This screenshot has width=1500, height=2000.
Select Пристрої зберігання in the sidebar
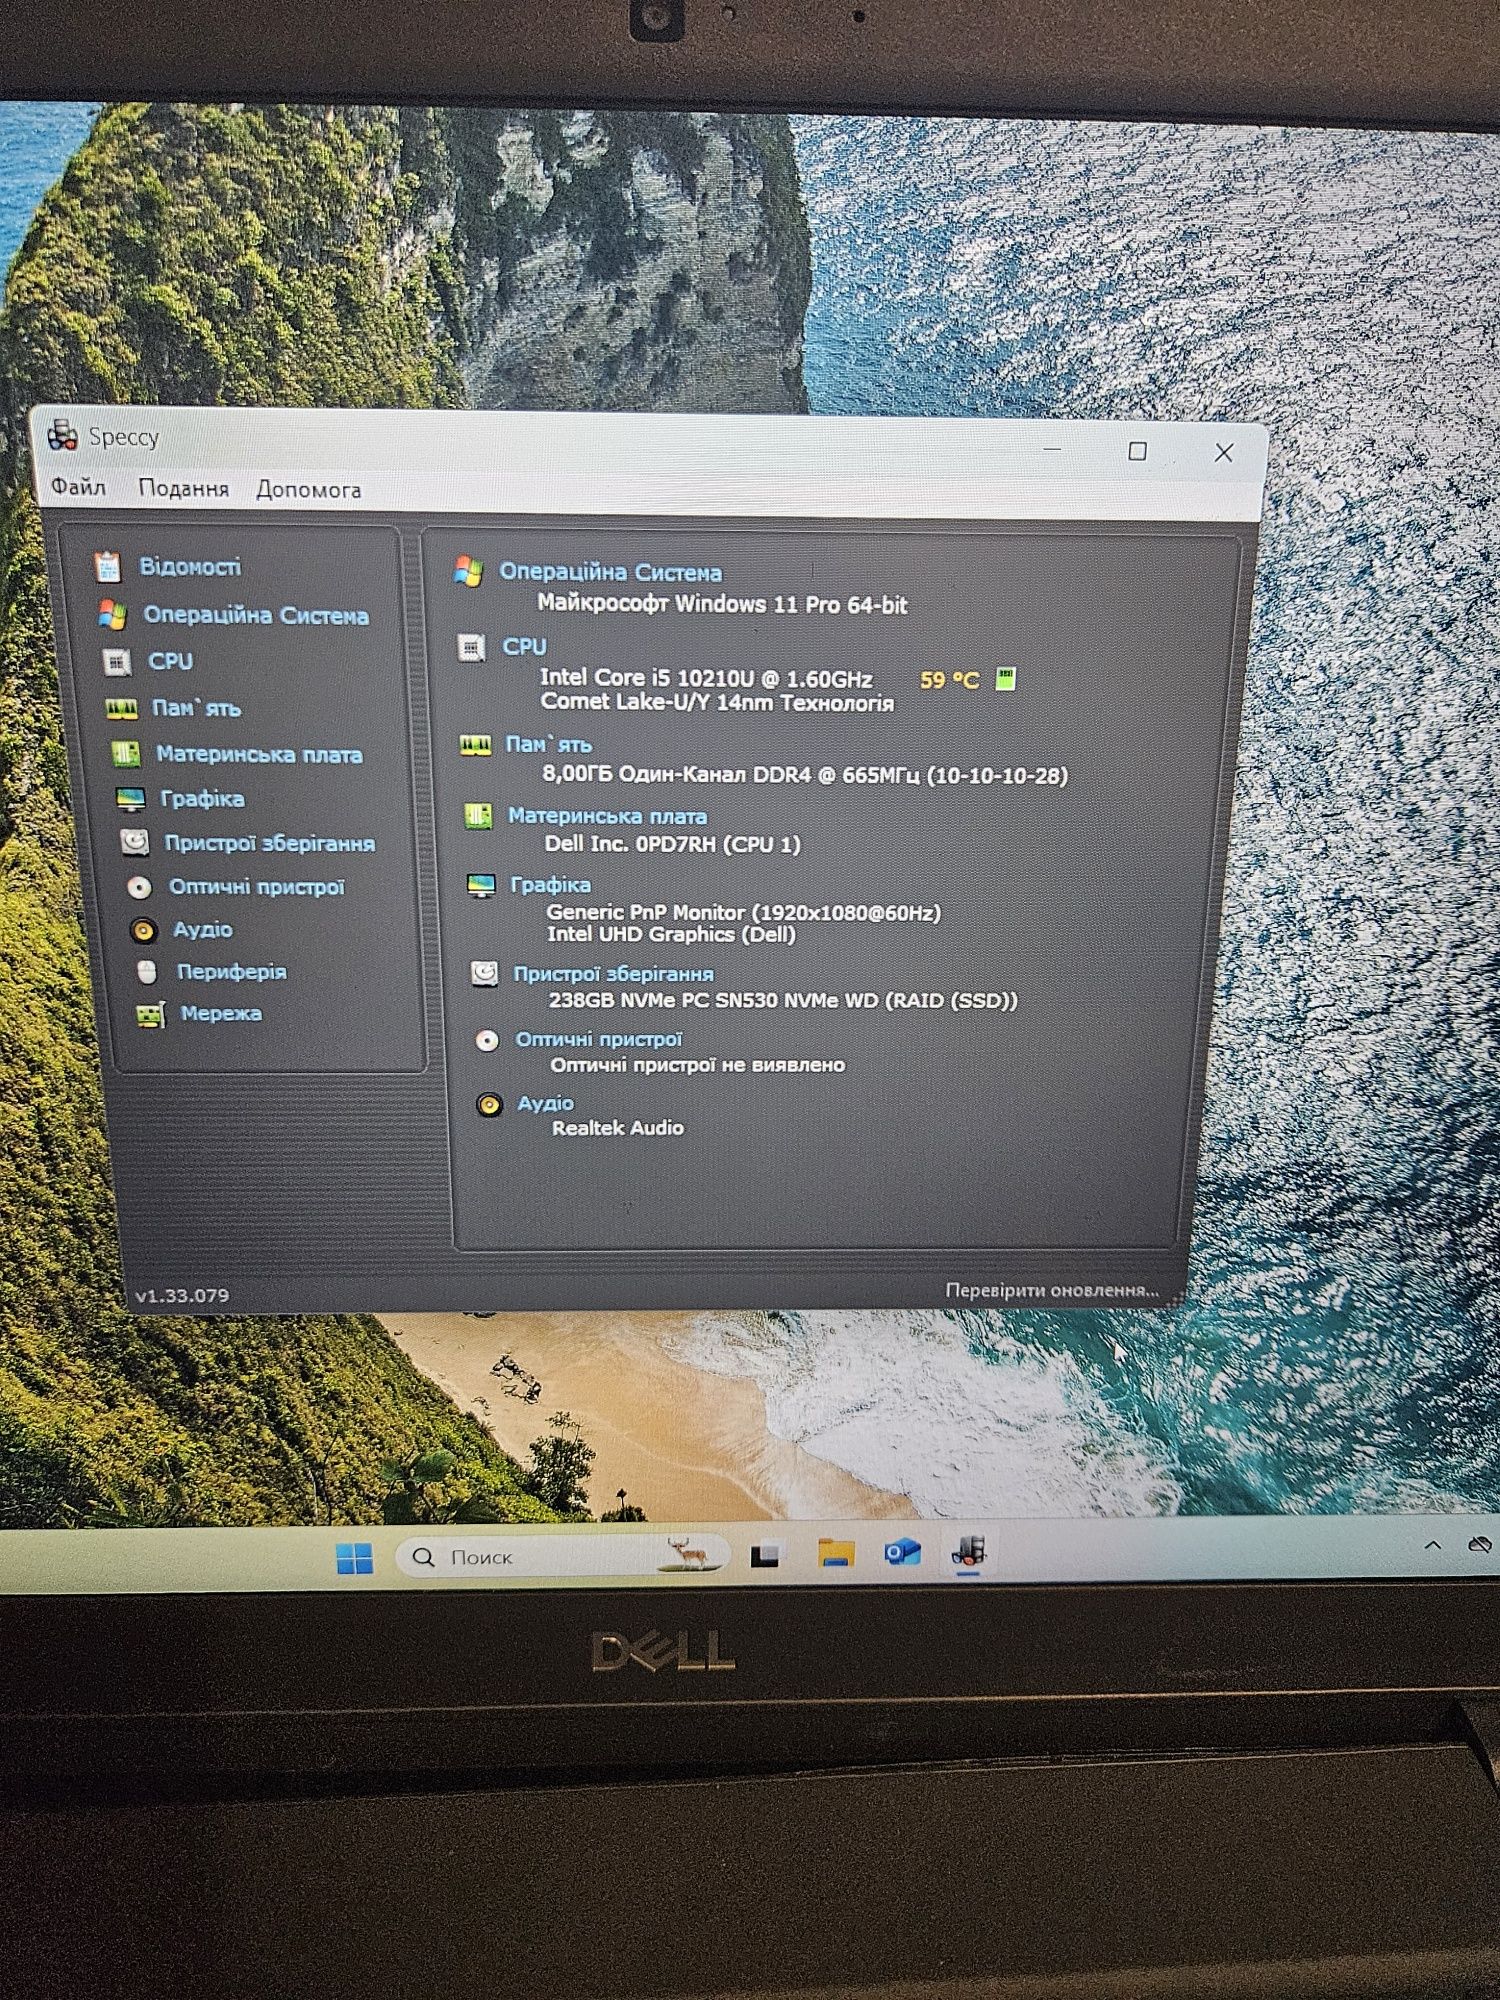coord(270,843)
